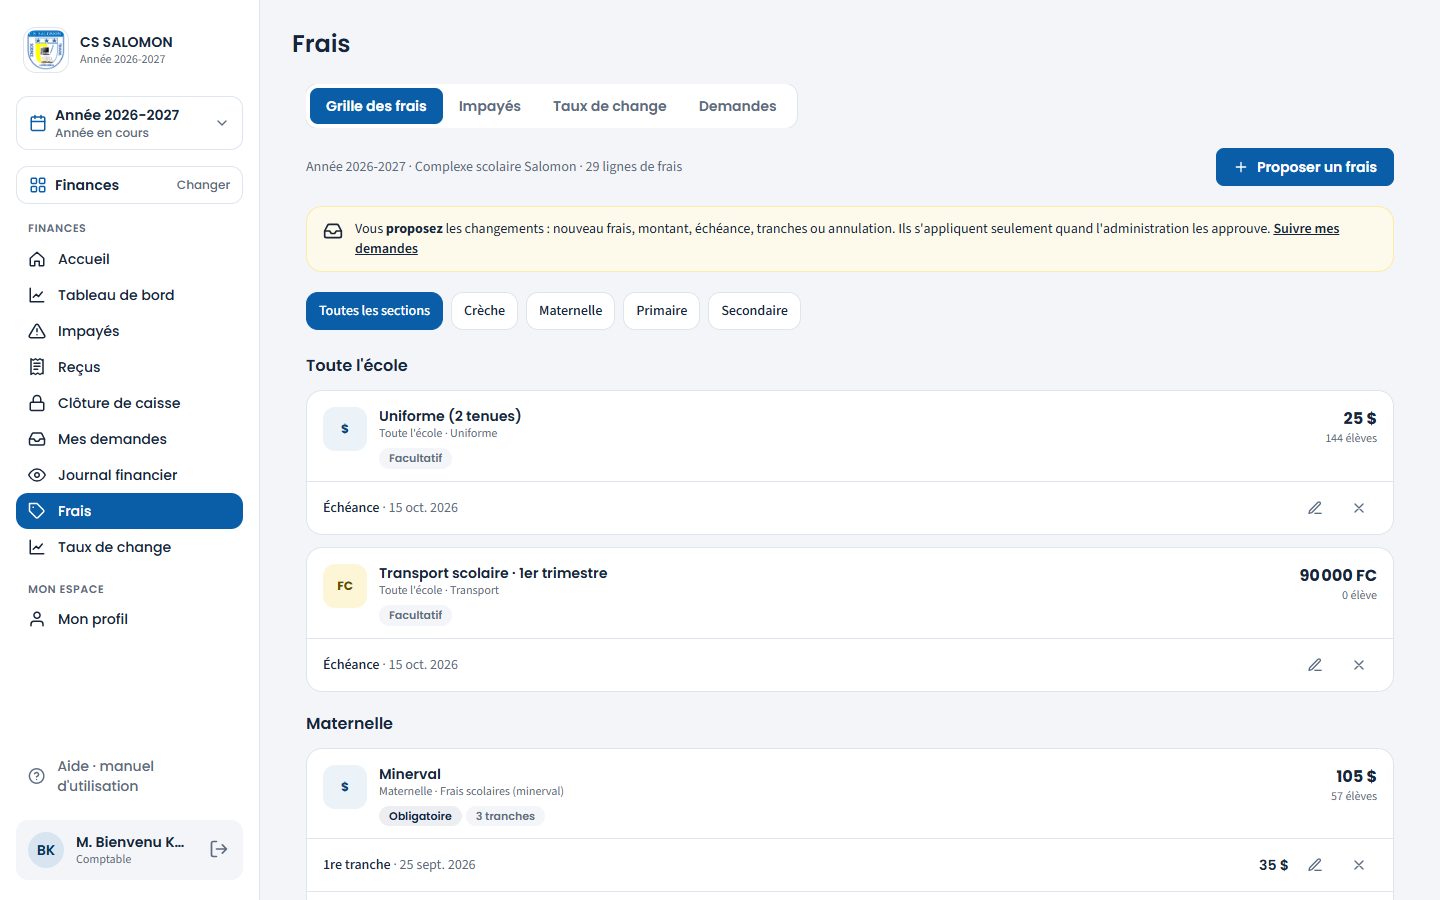This screenshot has height=900, width=1440.
Task: Click the BK user avatar
Action: (x=46, y=850)
